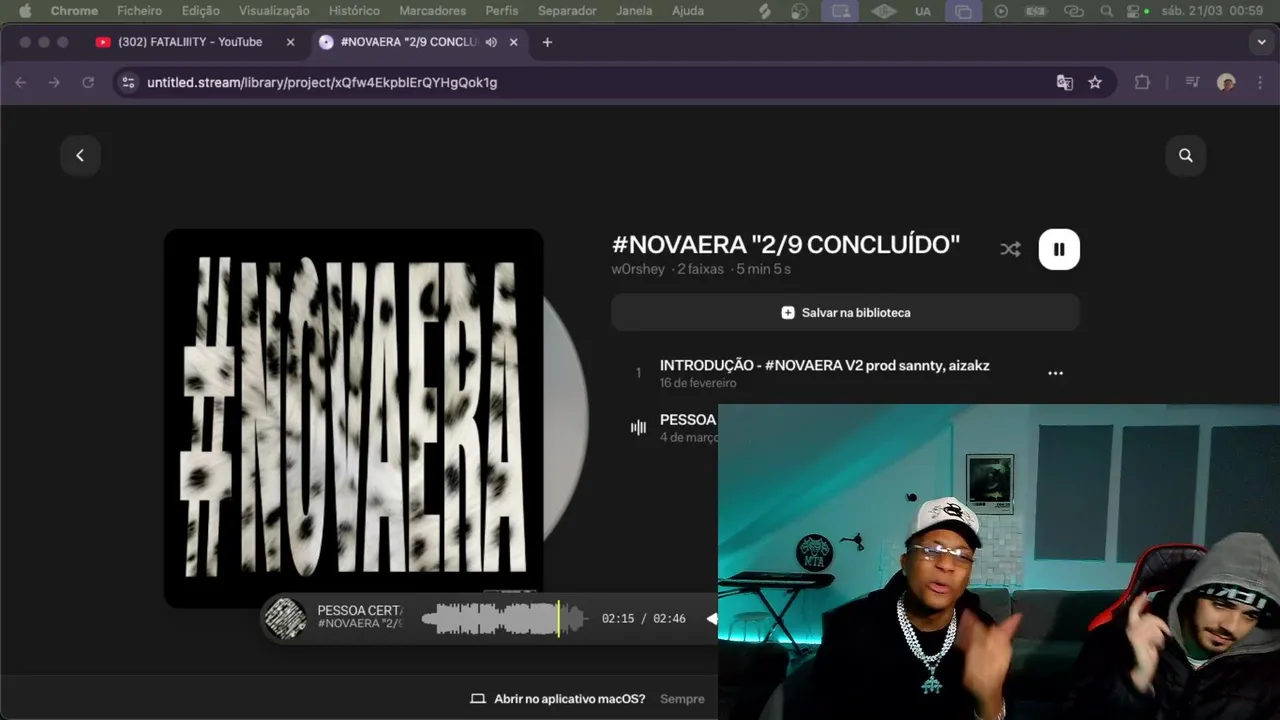Open the Chrome application menu
1280x720 pixels.
point(74,11)
